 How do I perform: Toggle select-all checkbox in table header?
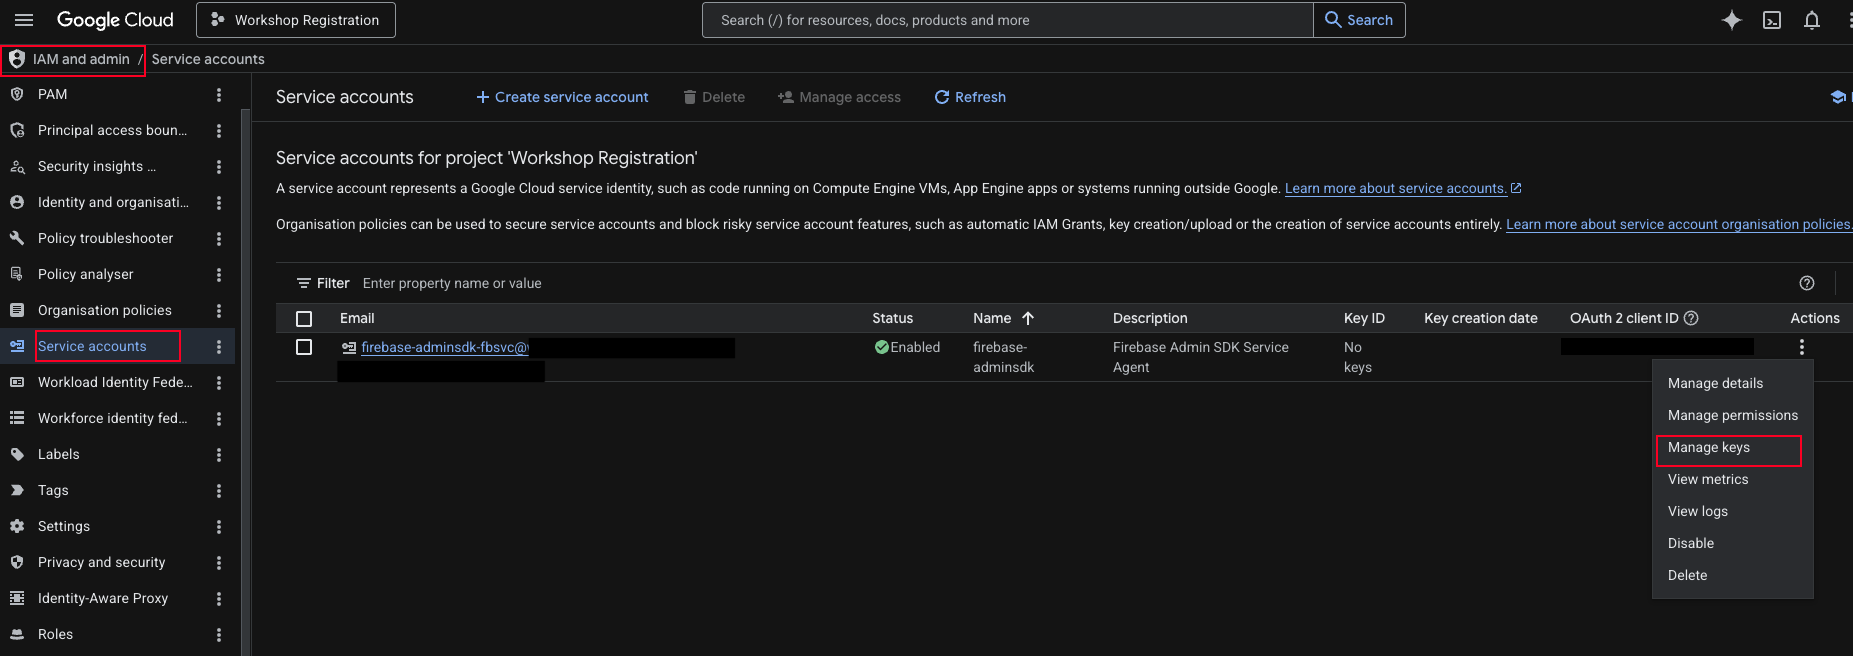point(304,319)
